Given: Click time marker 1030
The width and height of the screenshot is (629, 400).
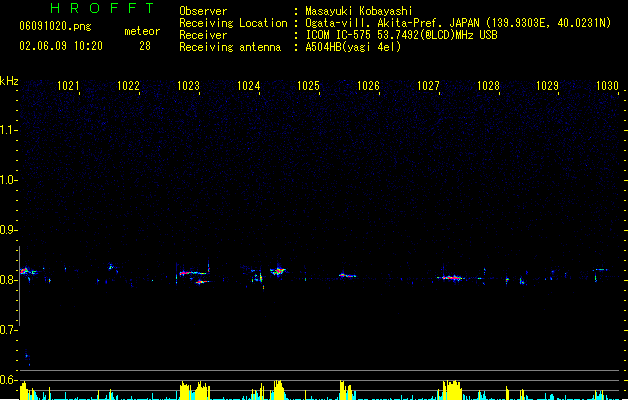Looking at the screenshot, I should tap(607, 86).
